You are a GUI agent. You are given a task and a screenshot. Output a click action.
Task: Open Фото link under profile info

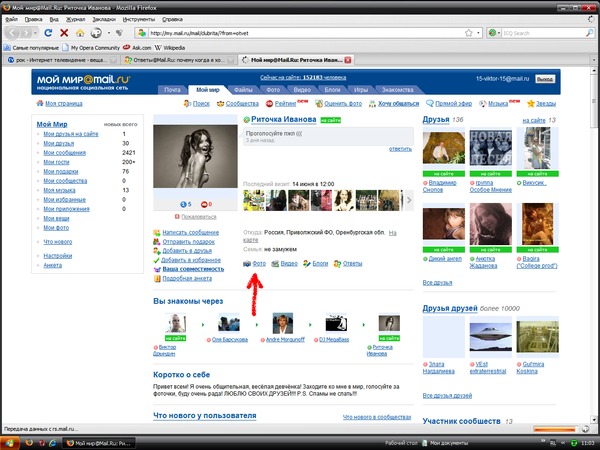(259, 264)
